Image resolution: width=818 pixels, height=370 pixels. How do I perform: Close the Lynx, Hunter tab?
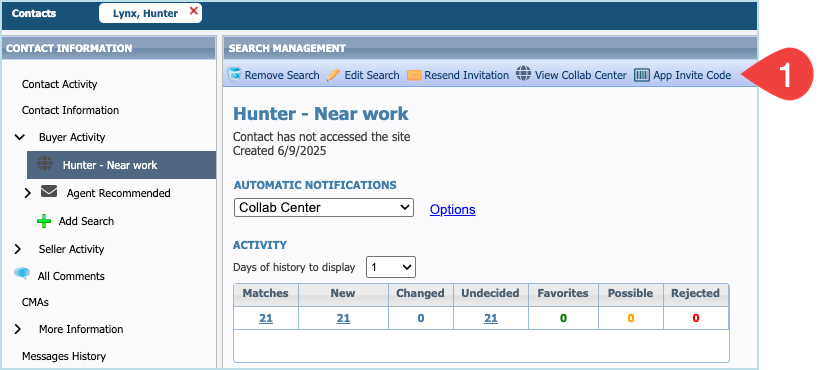point(194,11)
